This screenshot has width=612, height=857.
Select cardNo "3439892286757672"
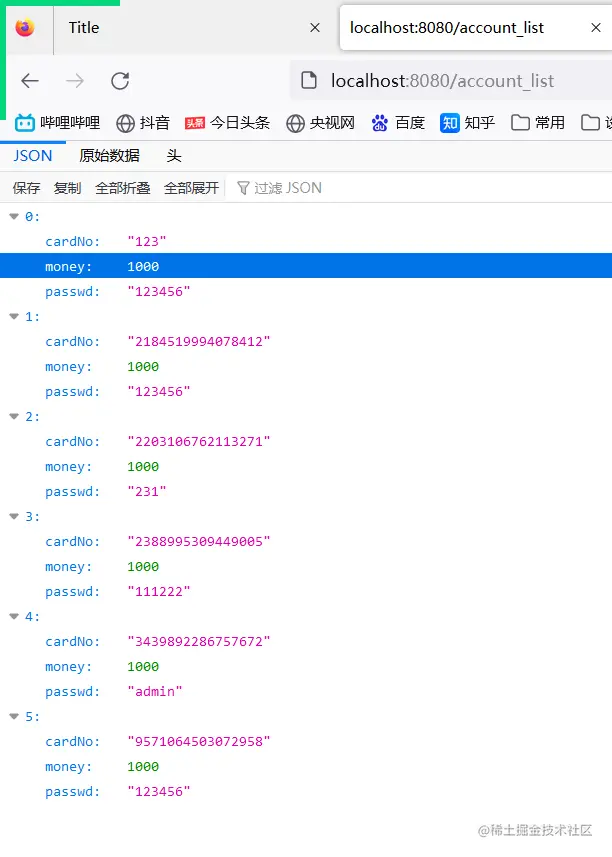pos(199,641)
